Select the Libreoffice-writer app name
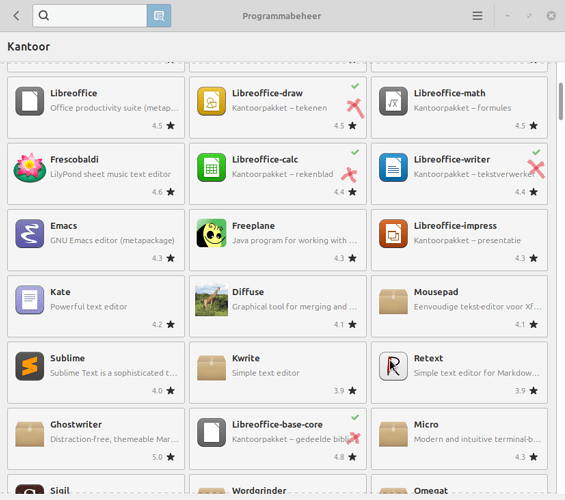The height and width of the screenshot is (500, 565). tap(451, 159)
